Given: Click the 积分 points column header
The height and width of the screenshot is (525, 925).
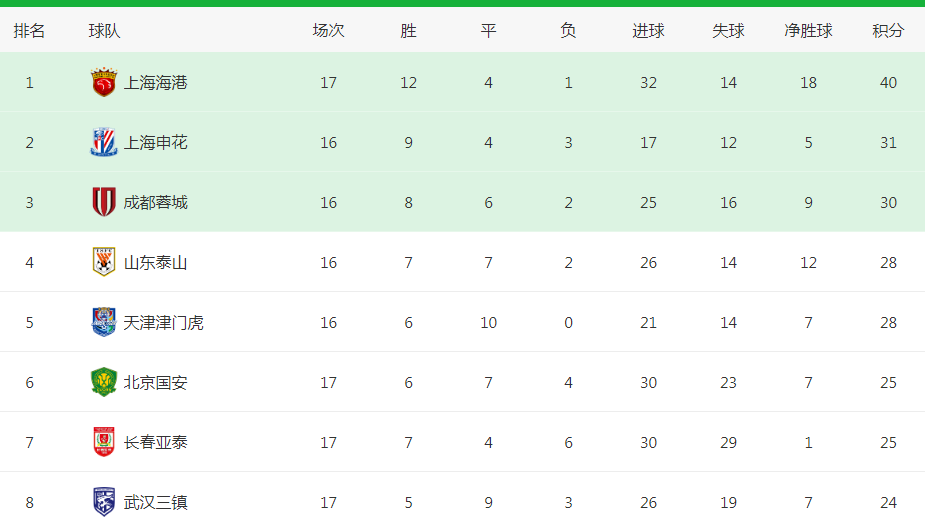Looking at the screenshot, I should [x=888, y=31].
